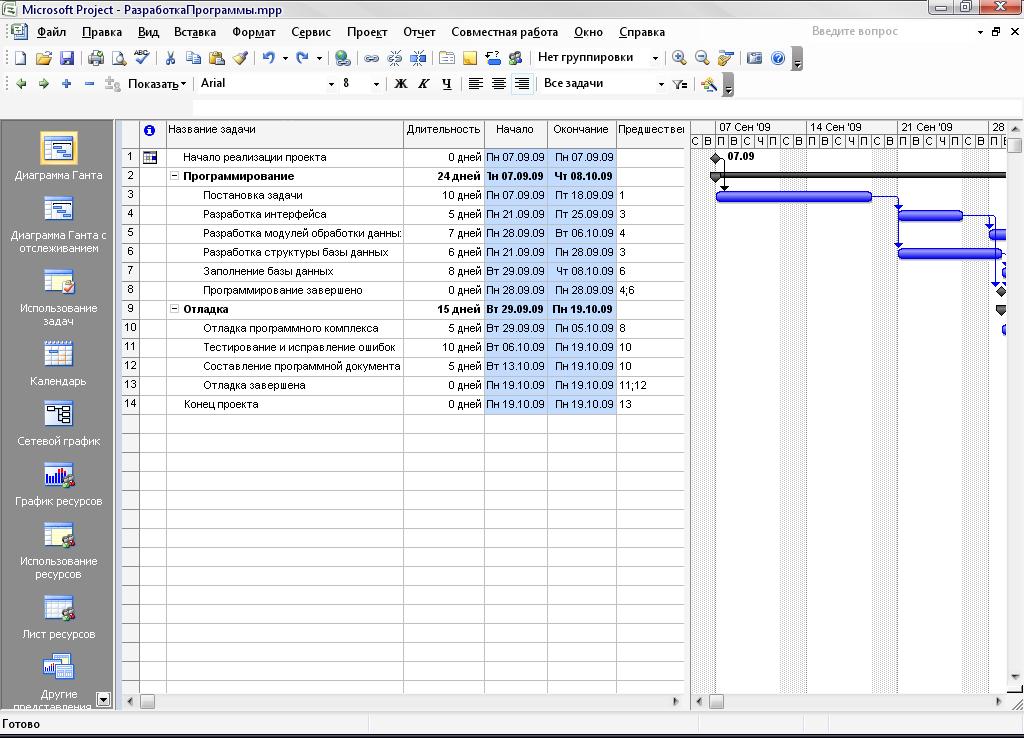Click the Format Painter brush icon

(240, 58)
